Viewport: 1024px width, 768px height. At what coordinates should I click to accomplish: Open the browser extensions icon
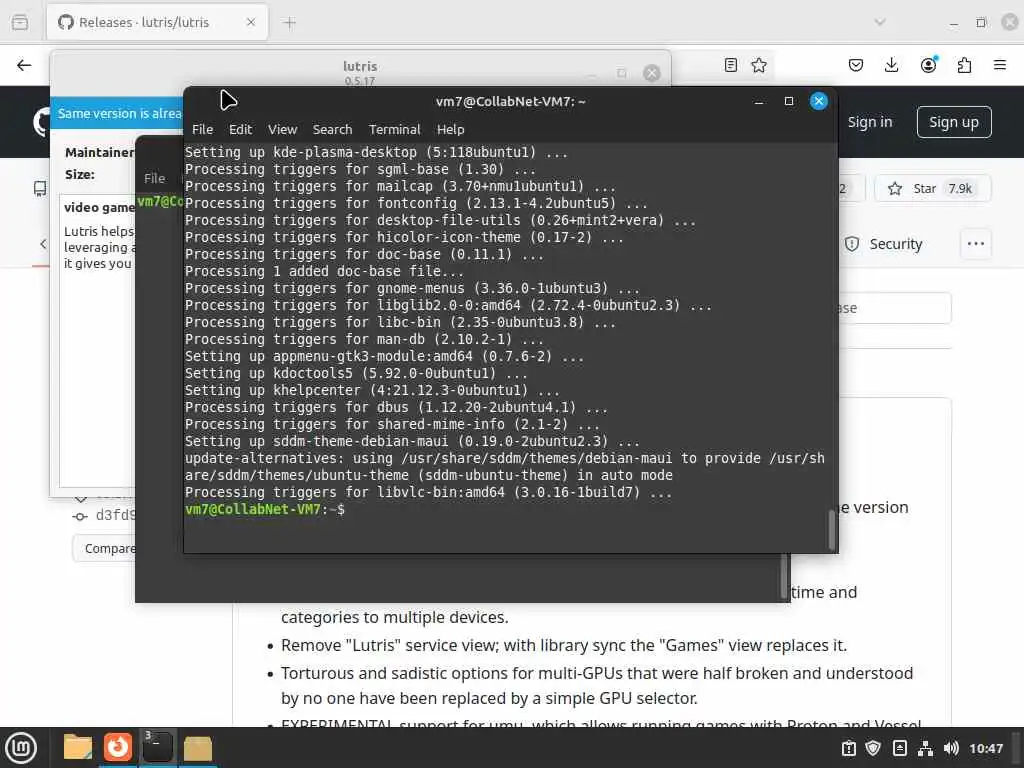tap(964, 65)
